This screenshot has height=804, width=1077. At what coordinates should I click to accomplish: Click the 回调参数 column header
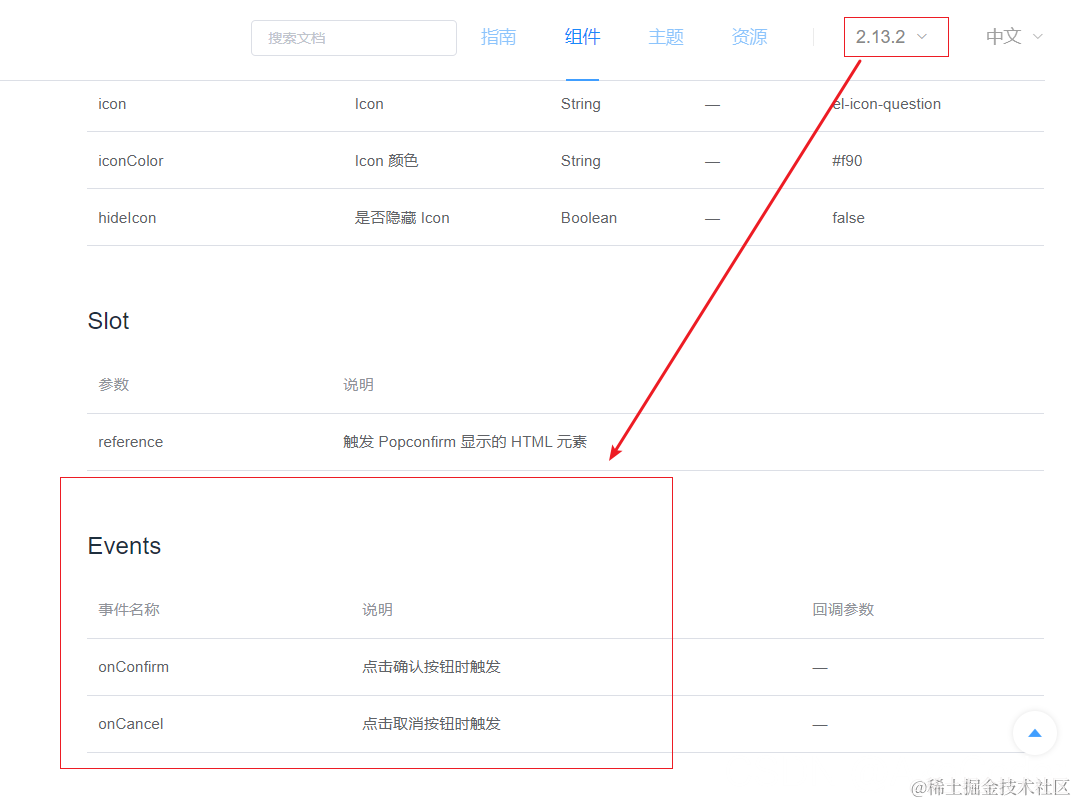pos(843,610)
